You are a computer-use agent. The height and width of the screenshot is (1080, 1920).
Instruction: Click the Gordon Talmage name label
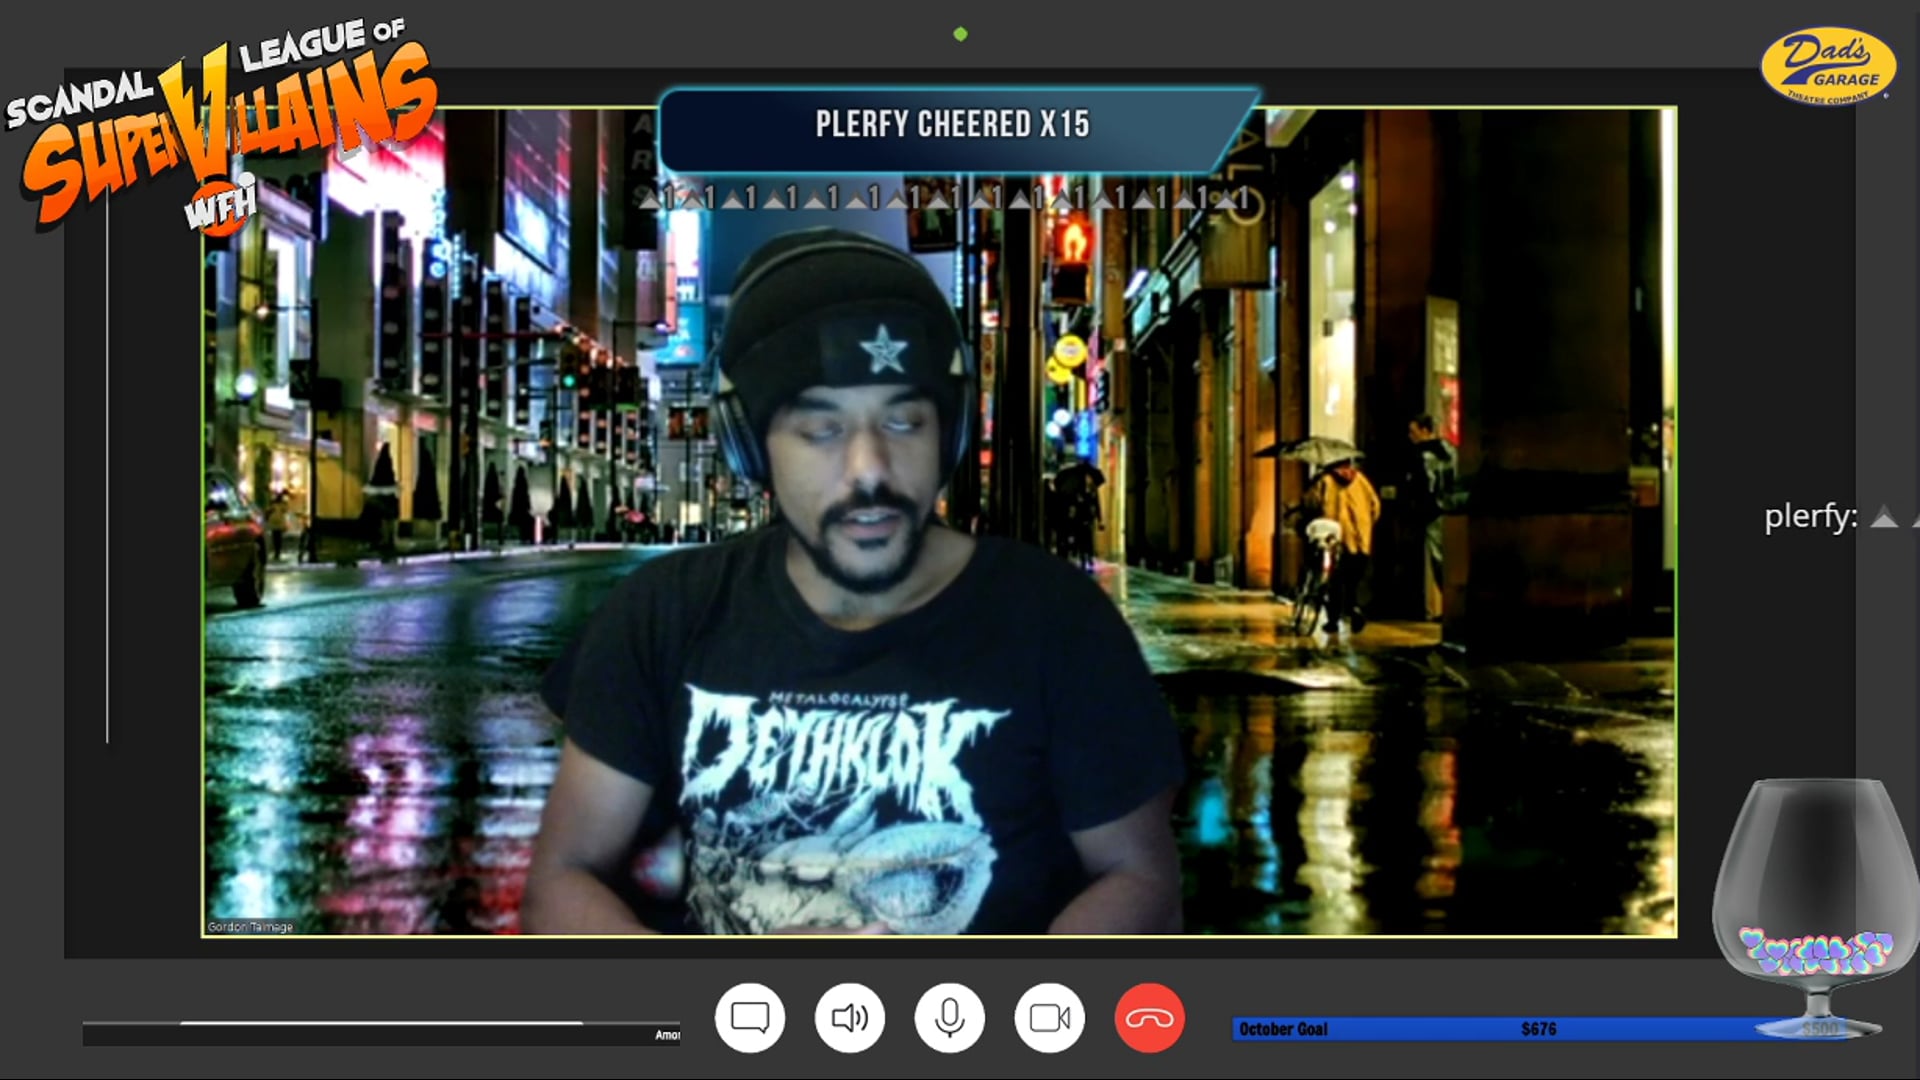pyautogui.click(x=250, y=927)
